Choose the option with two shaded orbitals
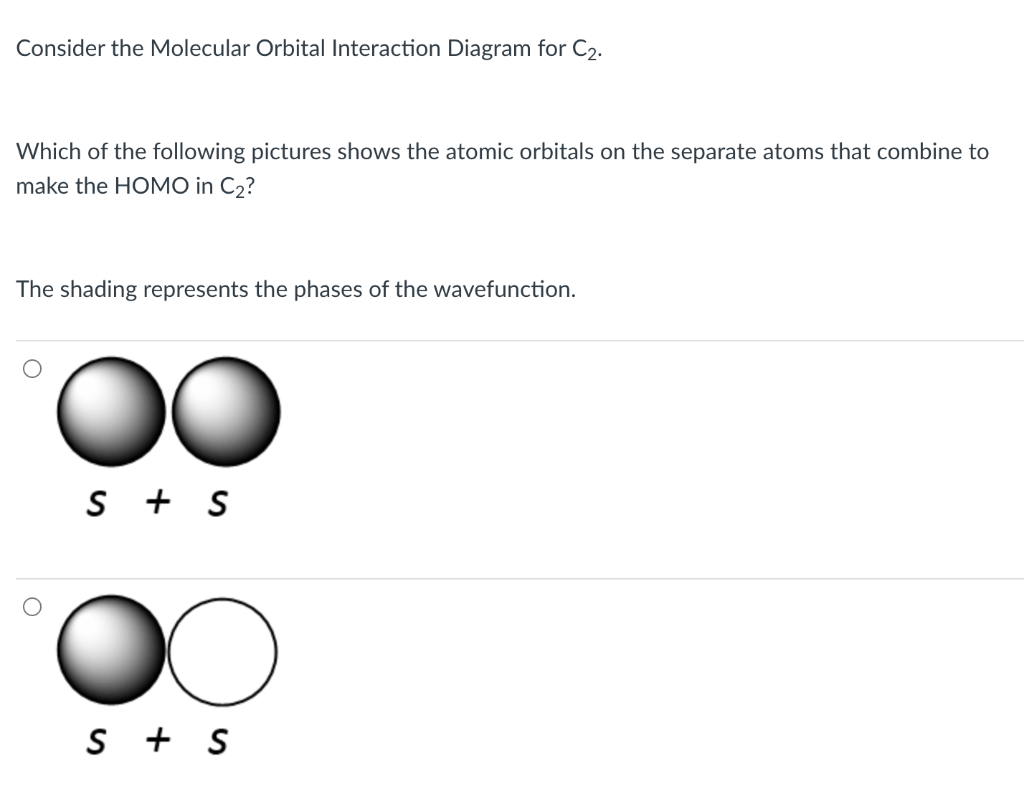This screenshot has height=799, width=1024. tap(168, 412)
